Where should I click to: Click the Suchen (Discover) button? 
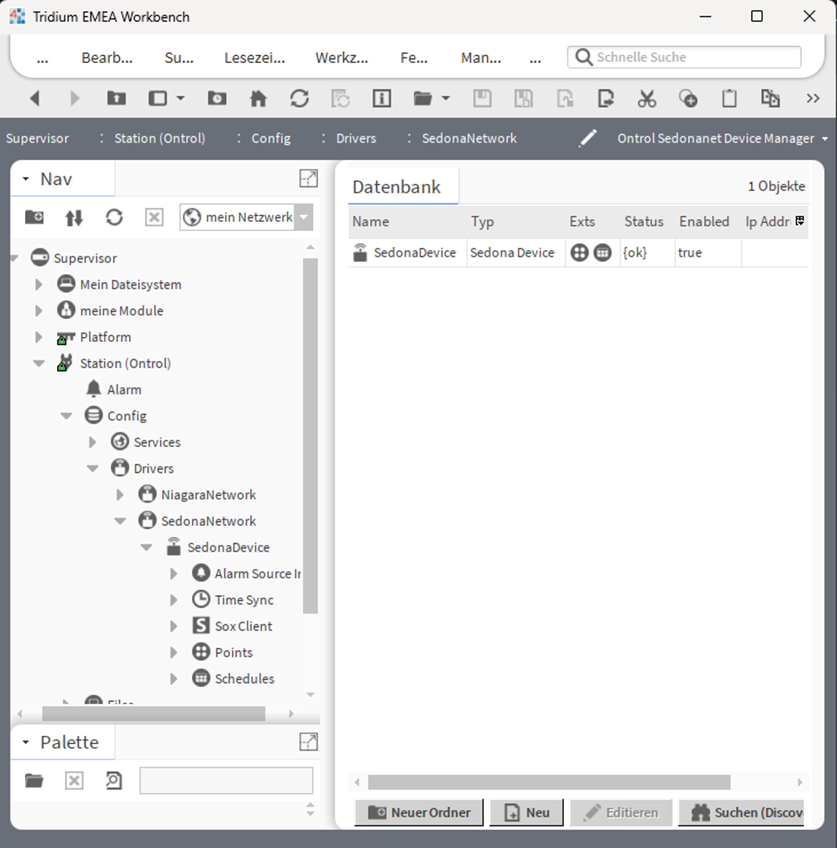click(x=741, y=812)
